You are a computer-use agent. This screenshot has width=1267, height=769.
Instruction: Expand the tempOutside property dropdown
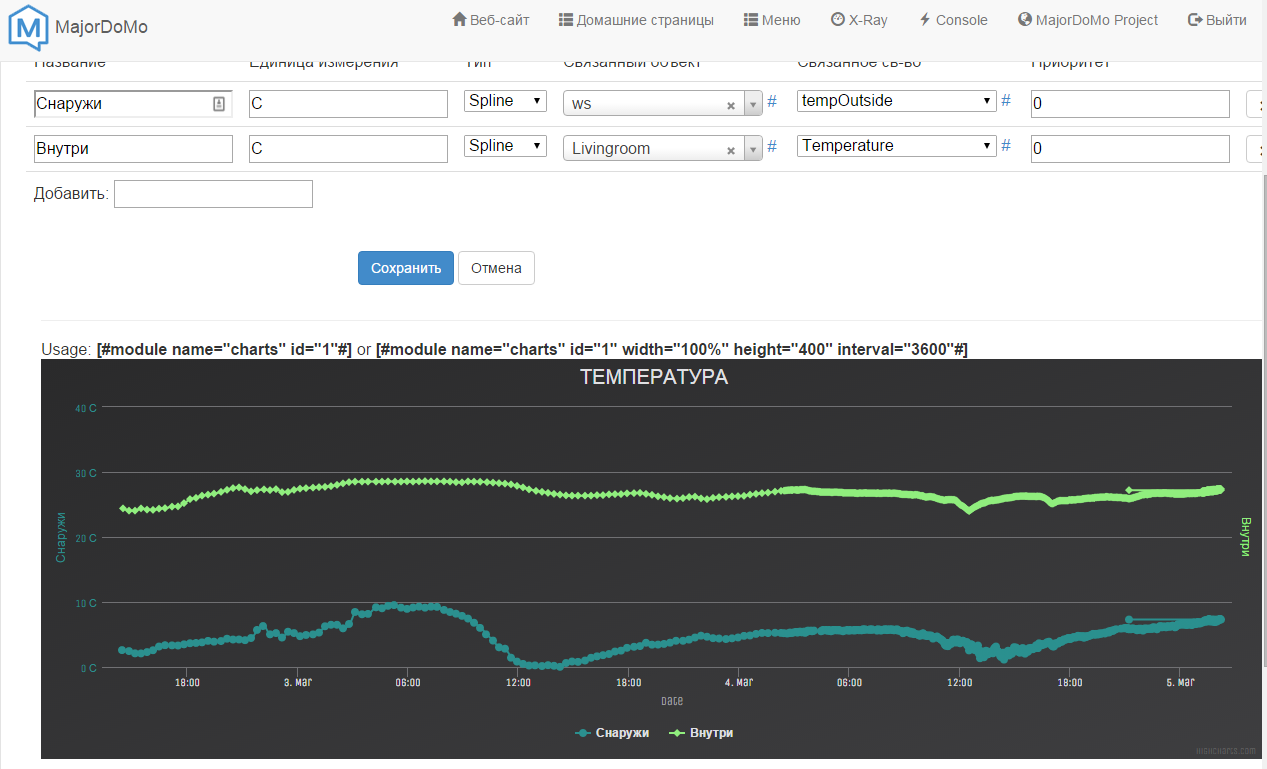tap(896, 101)
